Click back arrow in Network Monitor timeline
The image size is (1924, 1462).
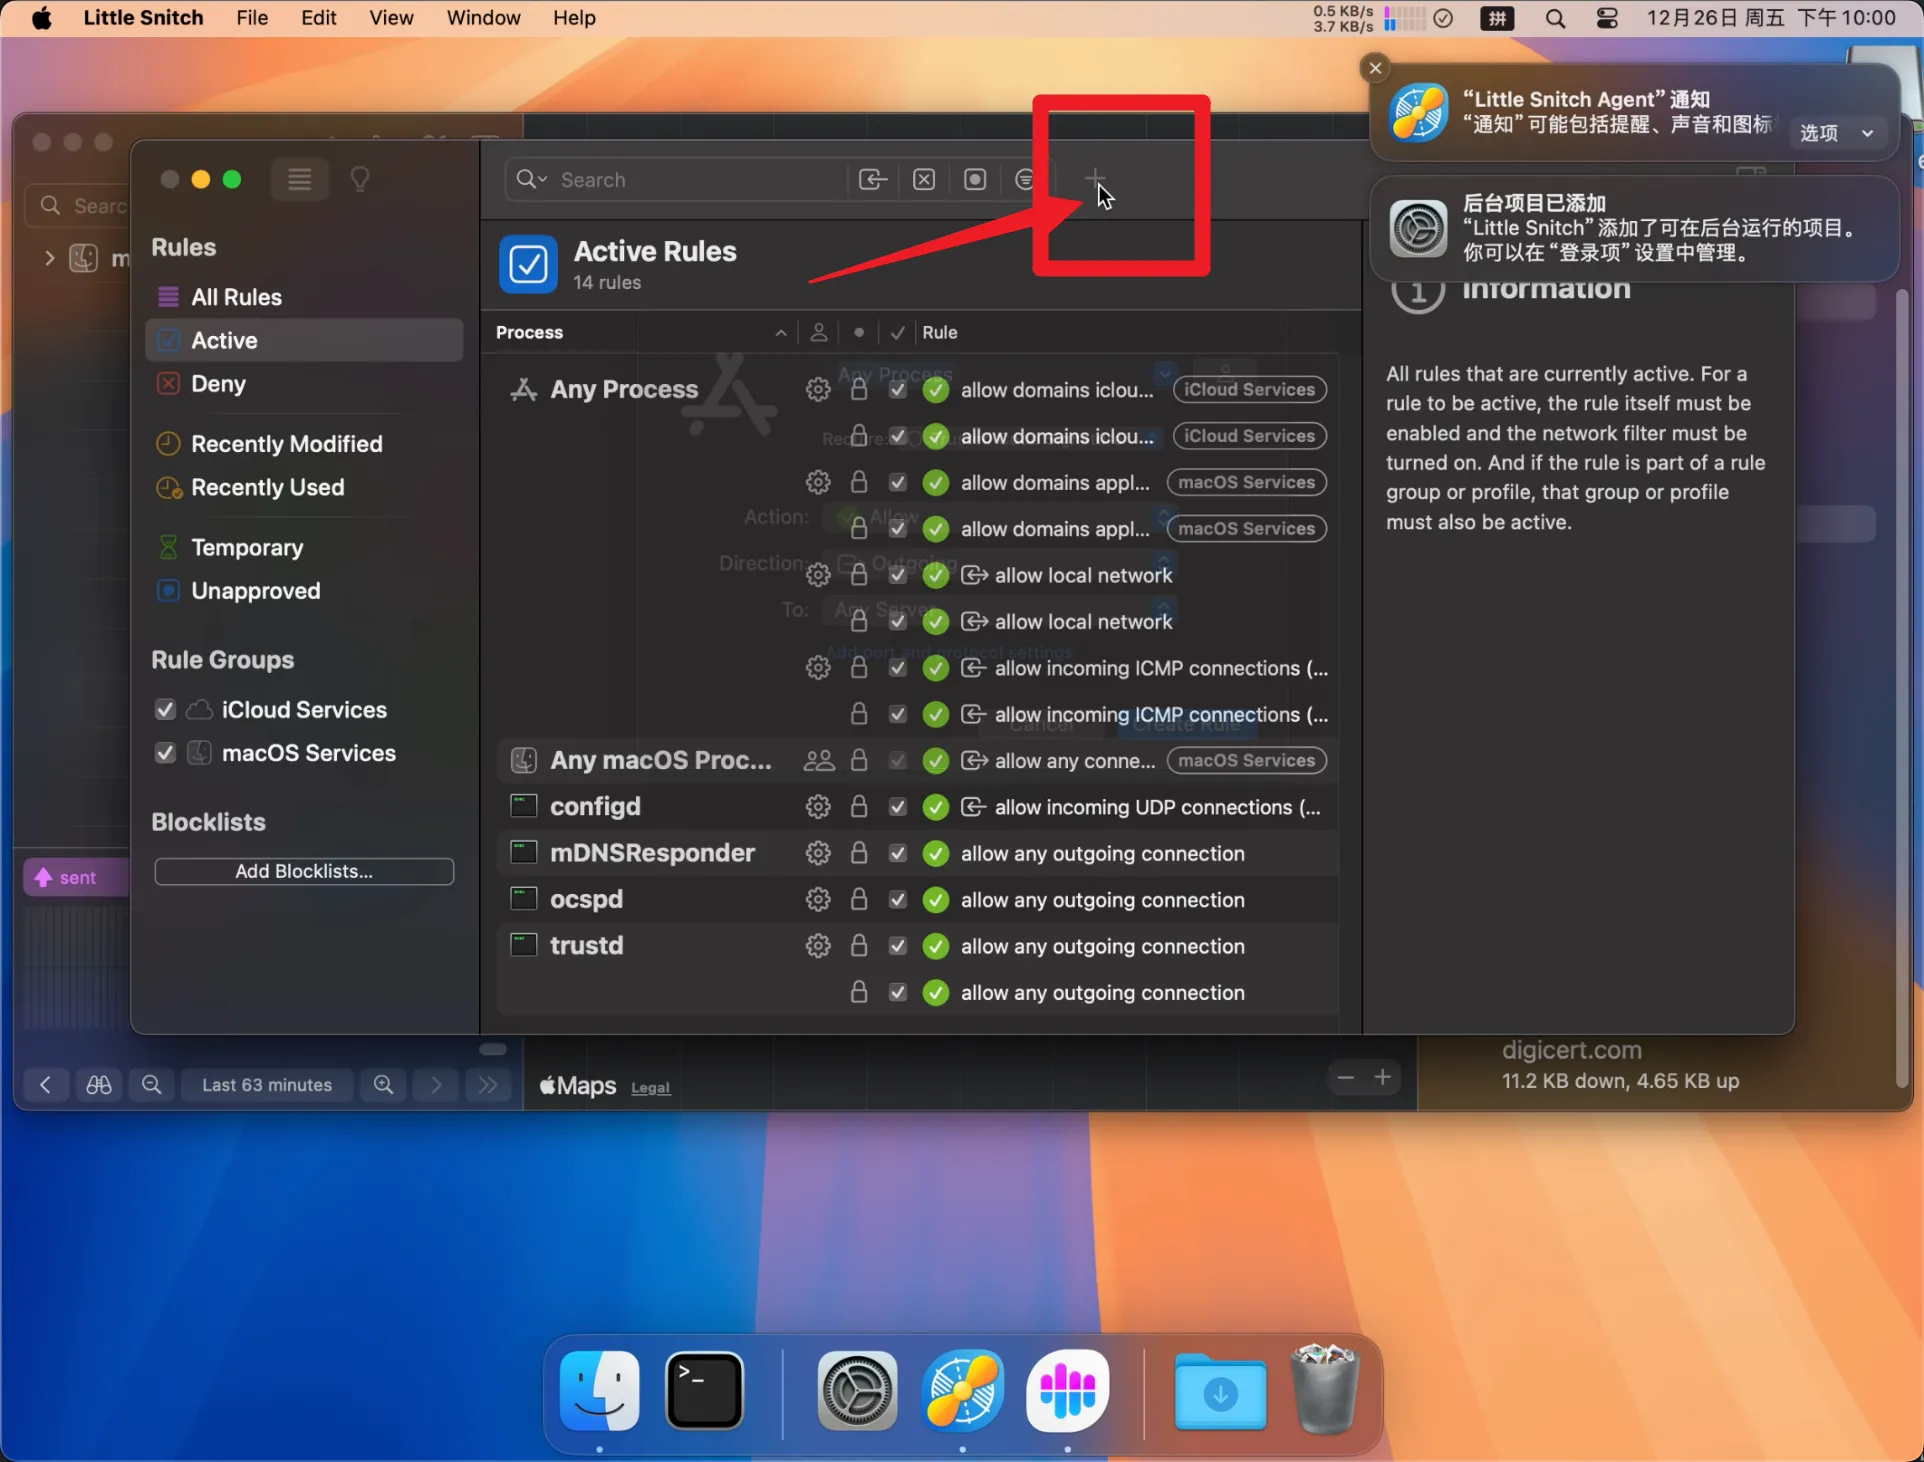coord(45,1085)
